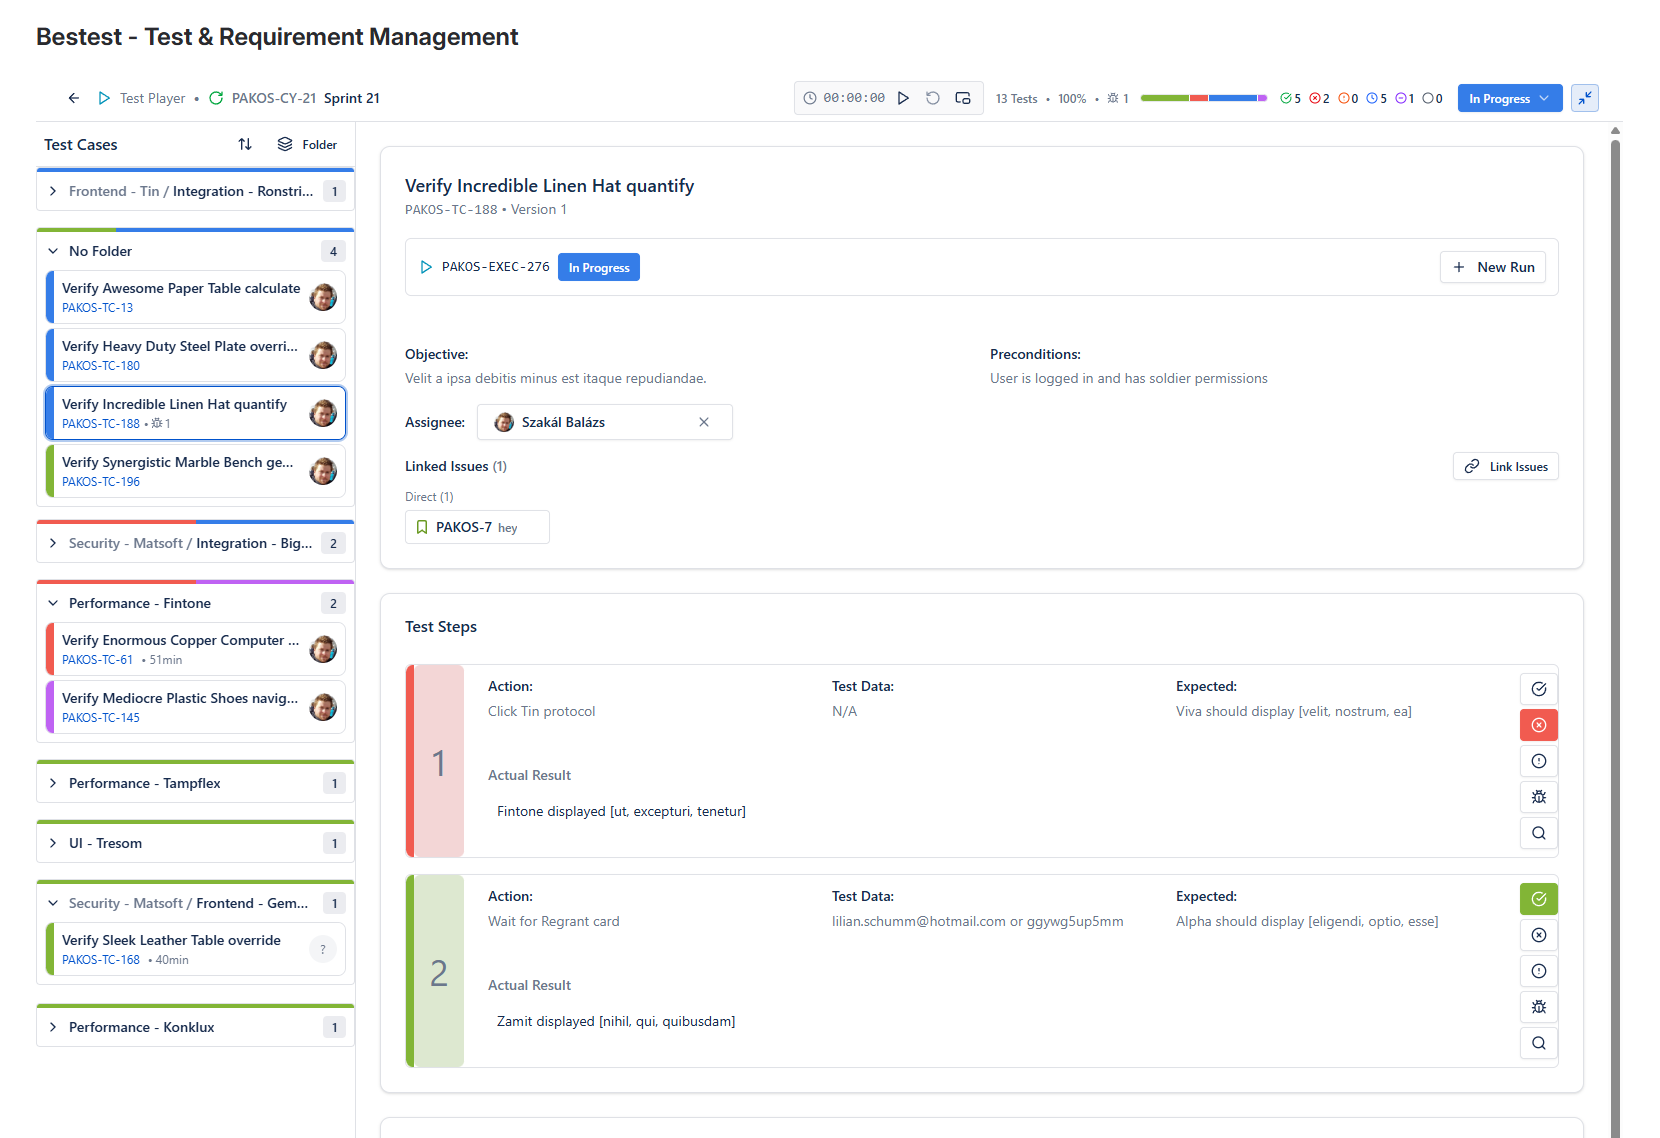Toggle failed status on step 1
This screenshot has height=1138, width=1660.
(x=1539, y=725)
